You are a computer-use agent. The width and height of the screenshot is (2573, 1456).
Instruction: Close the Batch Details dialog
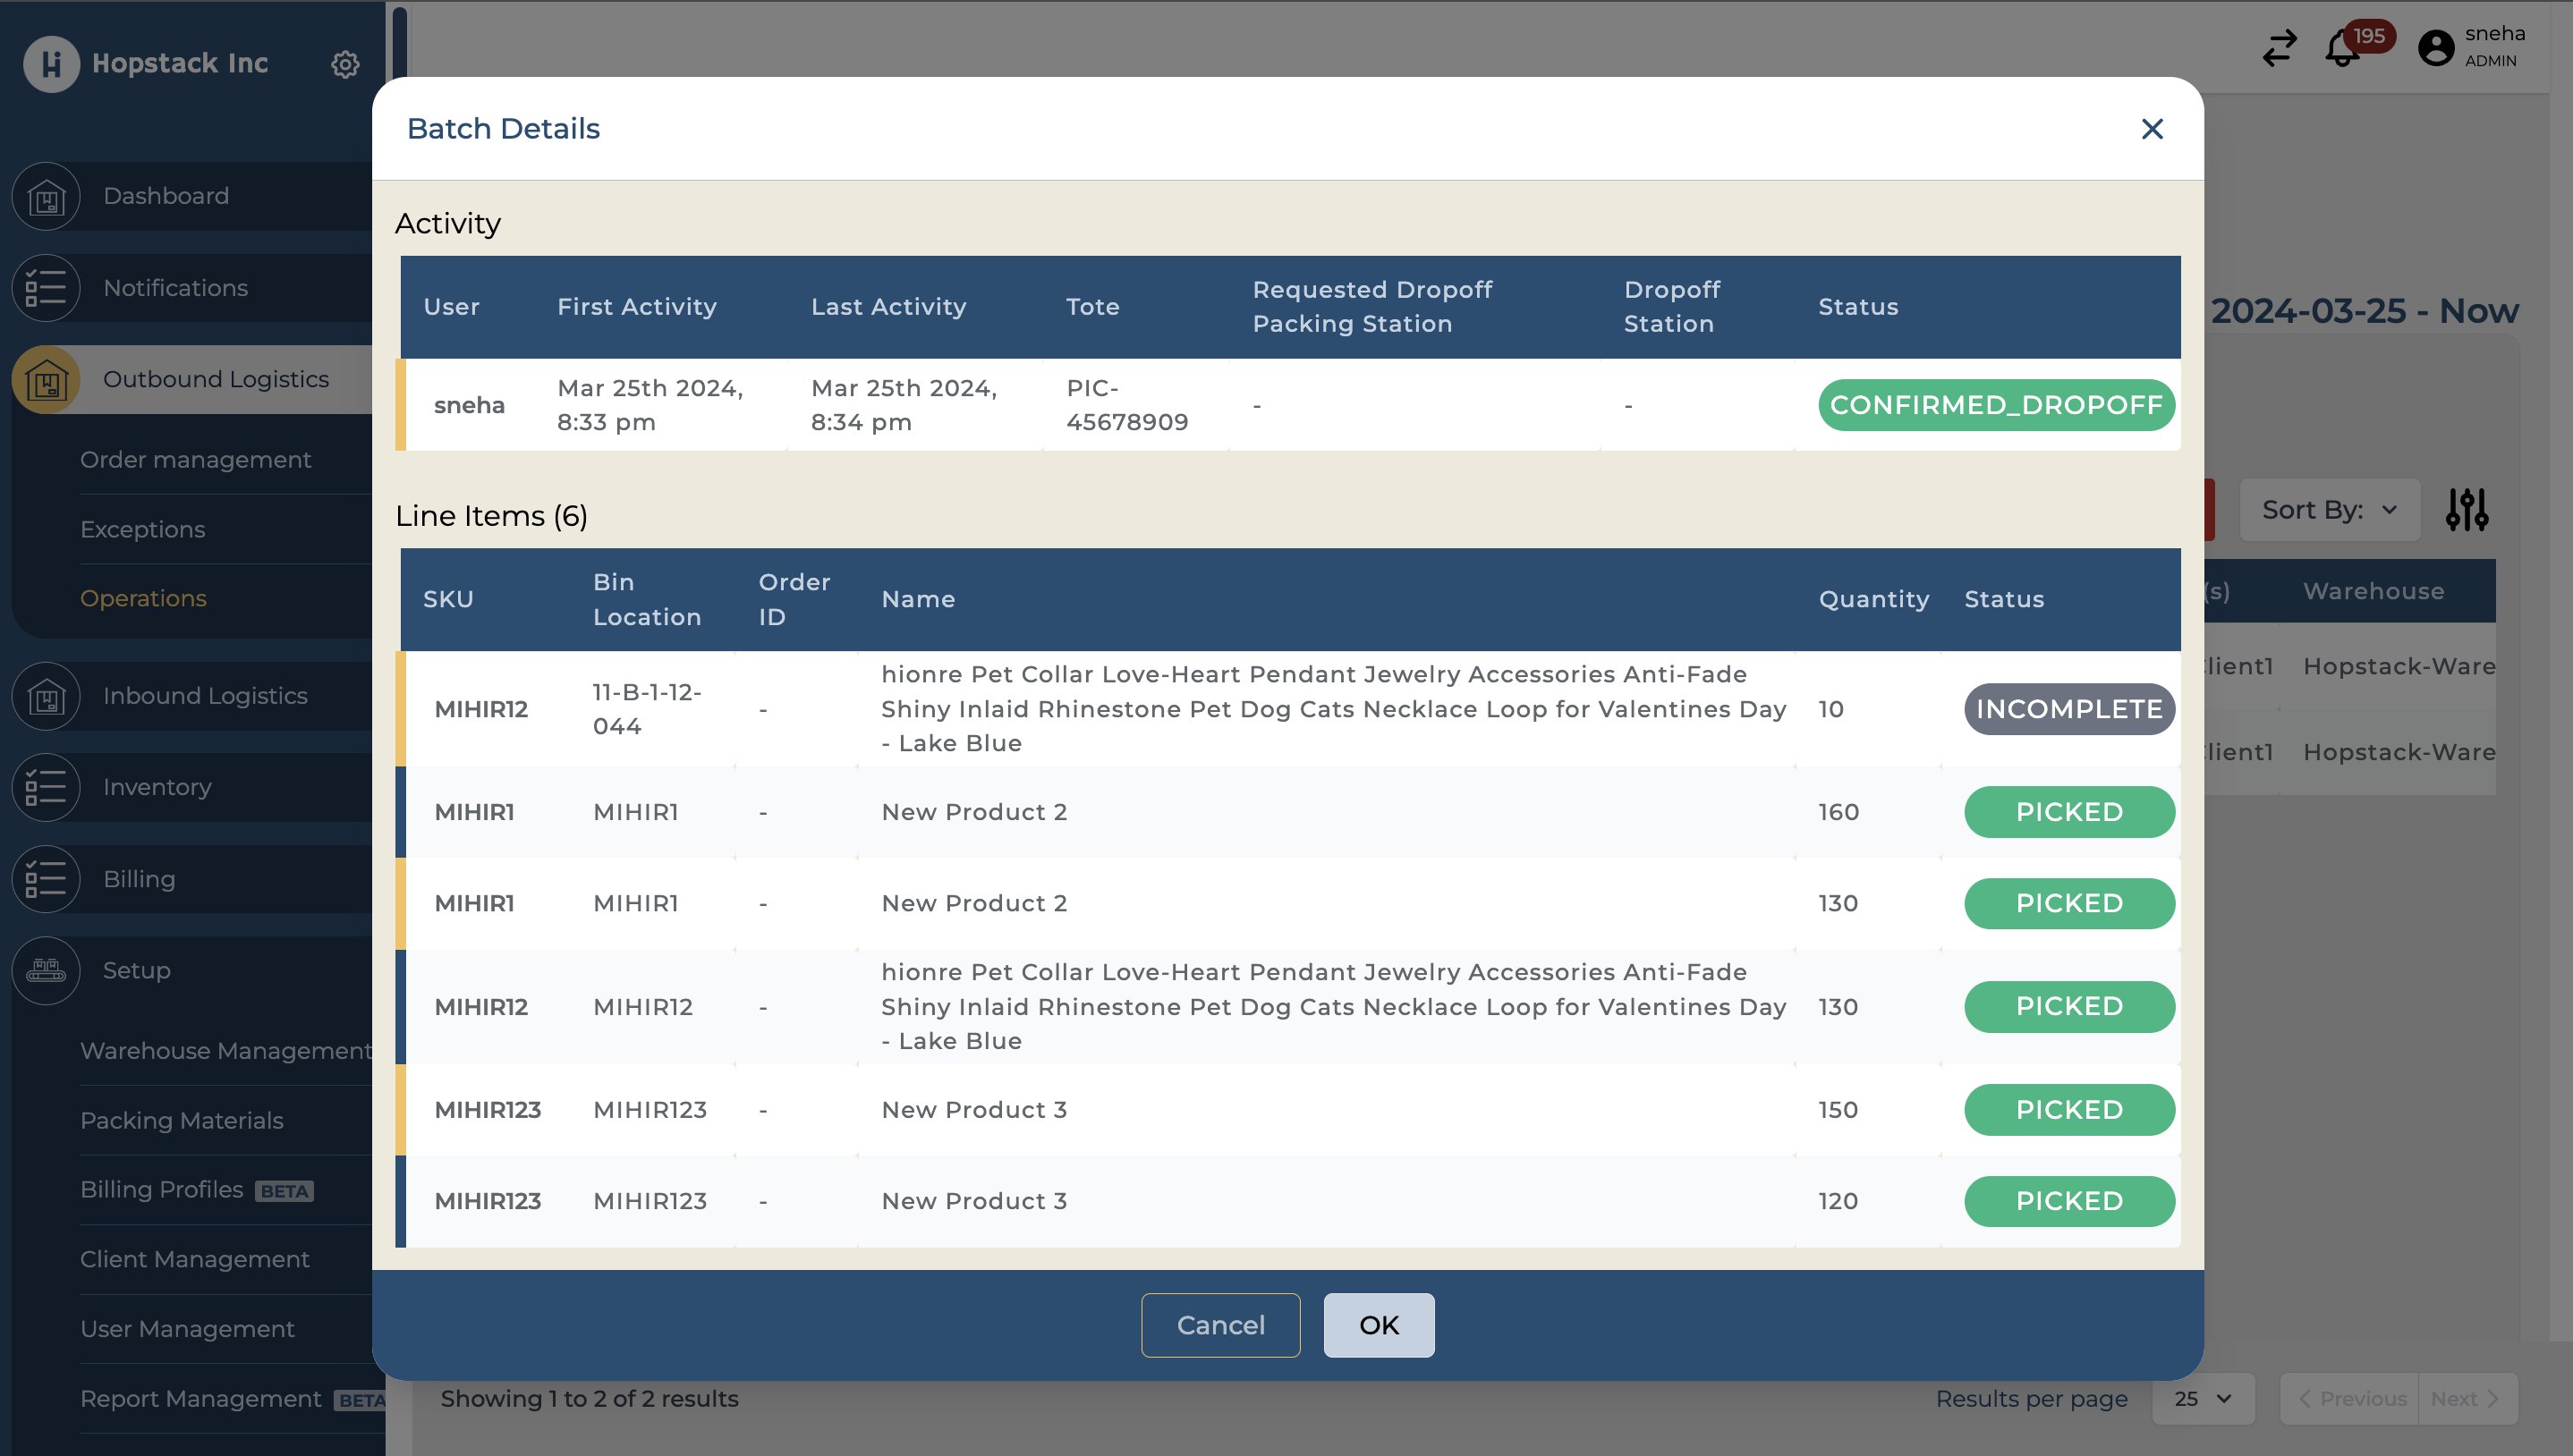(x=2152, y=129)
